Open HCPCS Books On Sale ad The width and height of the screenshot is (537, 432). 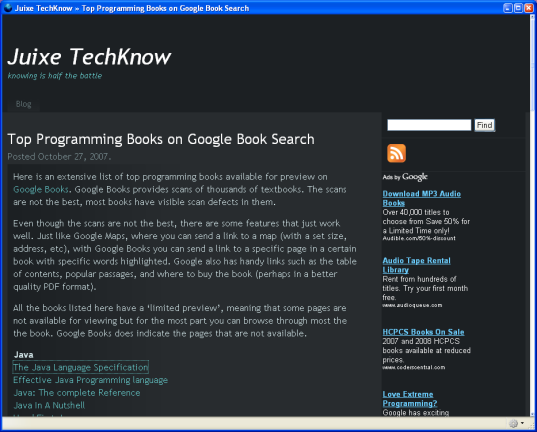pyautogui.click(x=423, y=332)
